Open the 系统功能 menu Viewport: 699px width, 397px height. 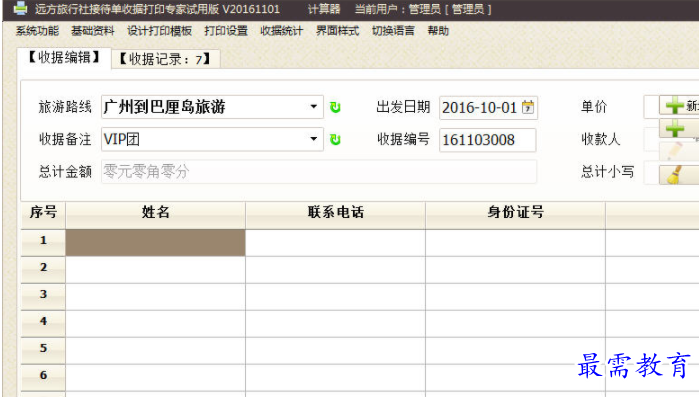click(x=37, y=31)
